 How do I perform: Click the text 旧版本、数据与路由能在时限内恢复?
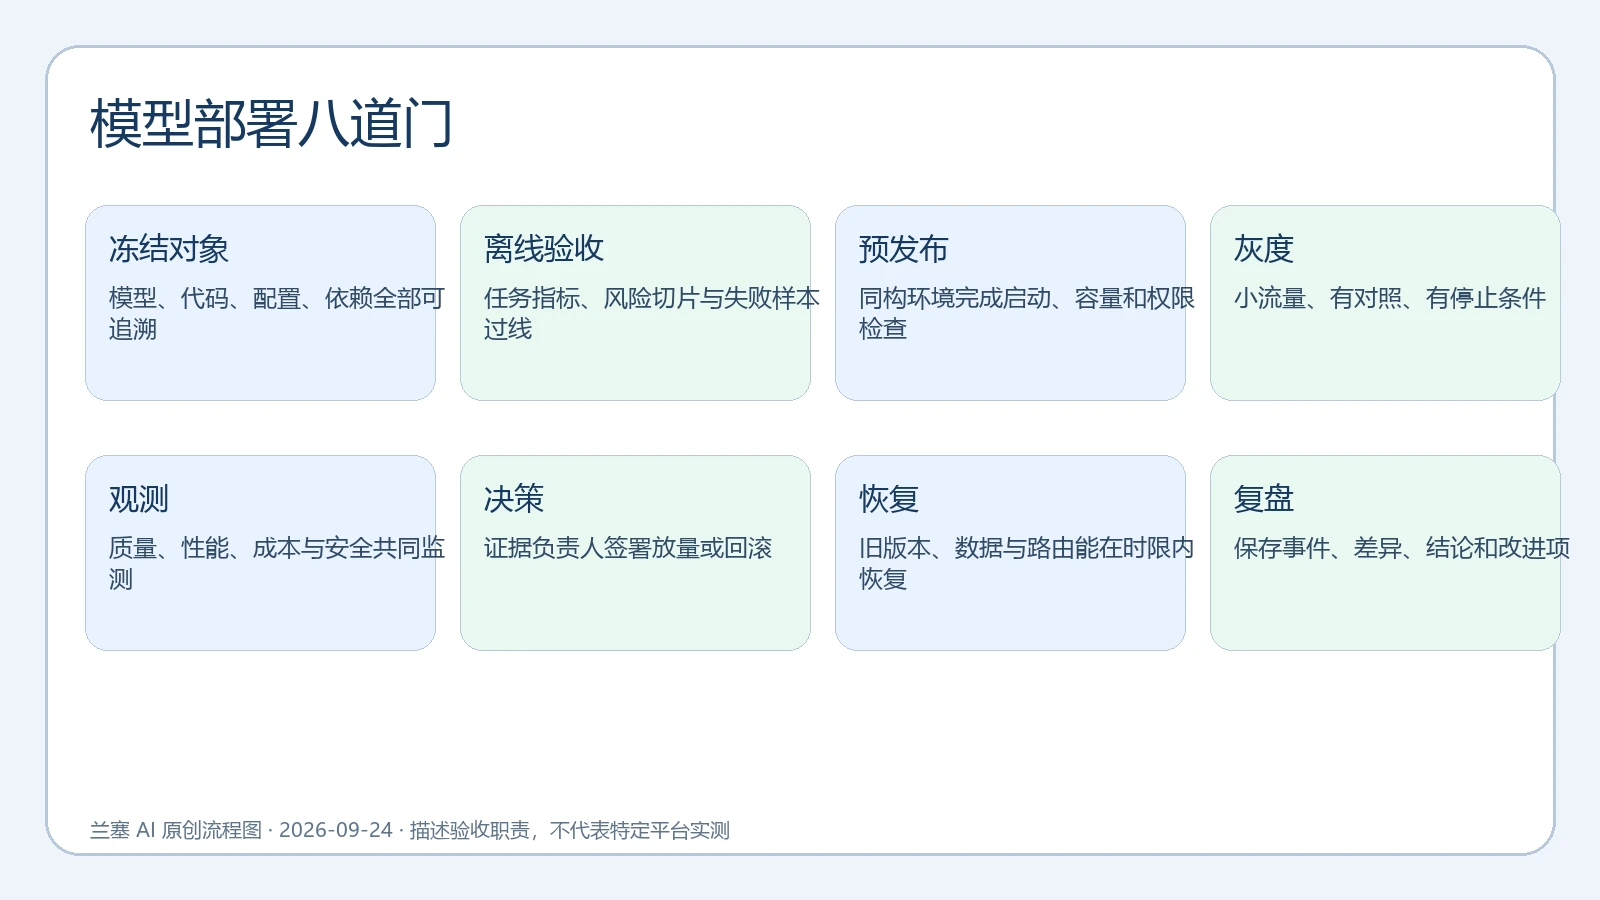click(x=1026, y=563)
